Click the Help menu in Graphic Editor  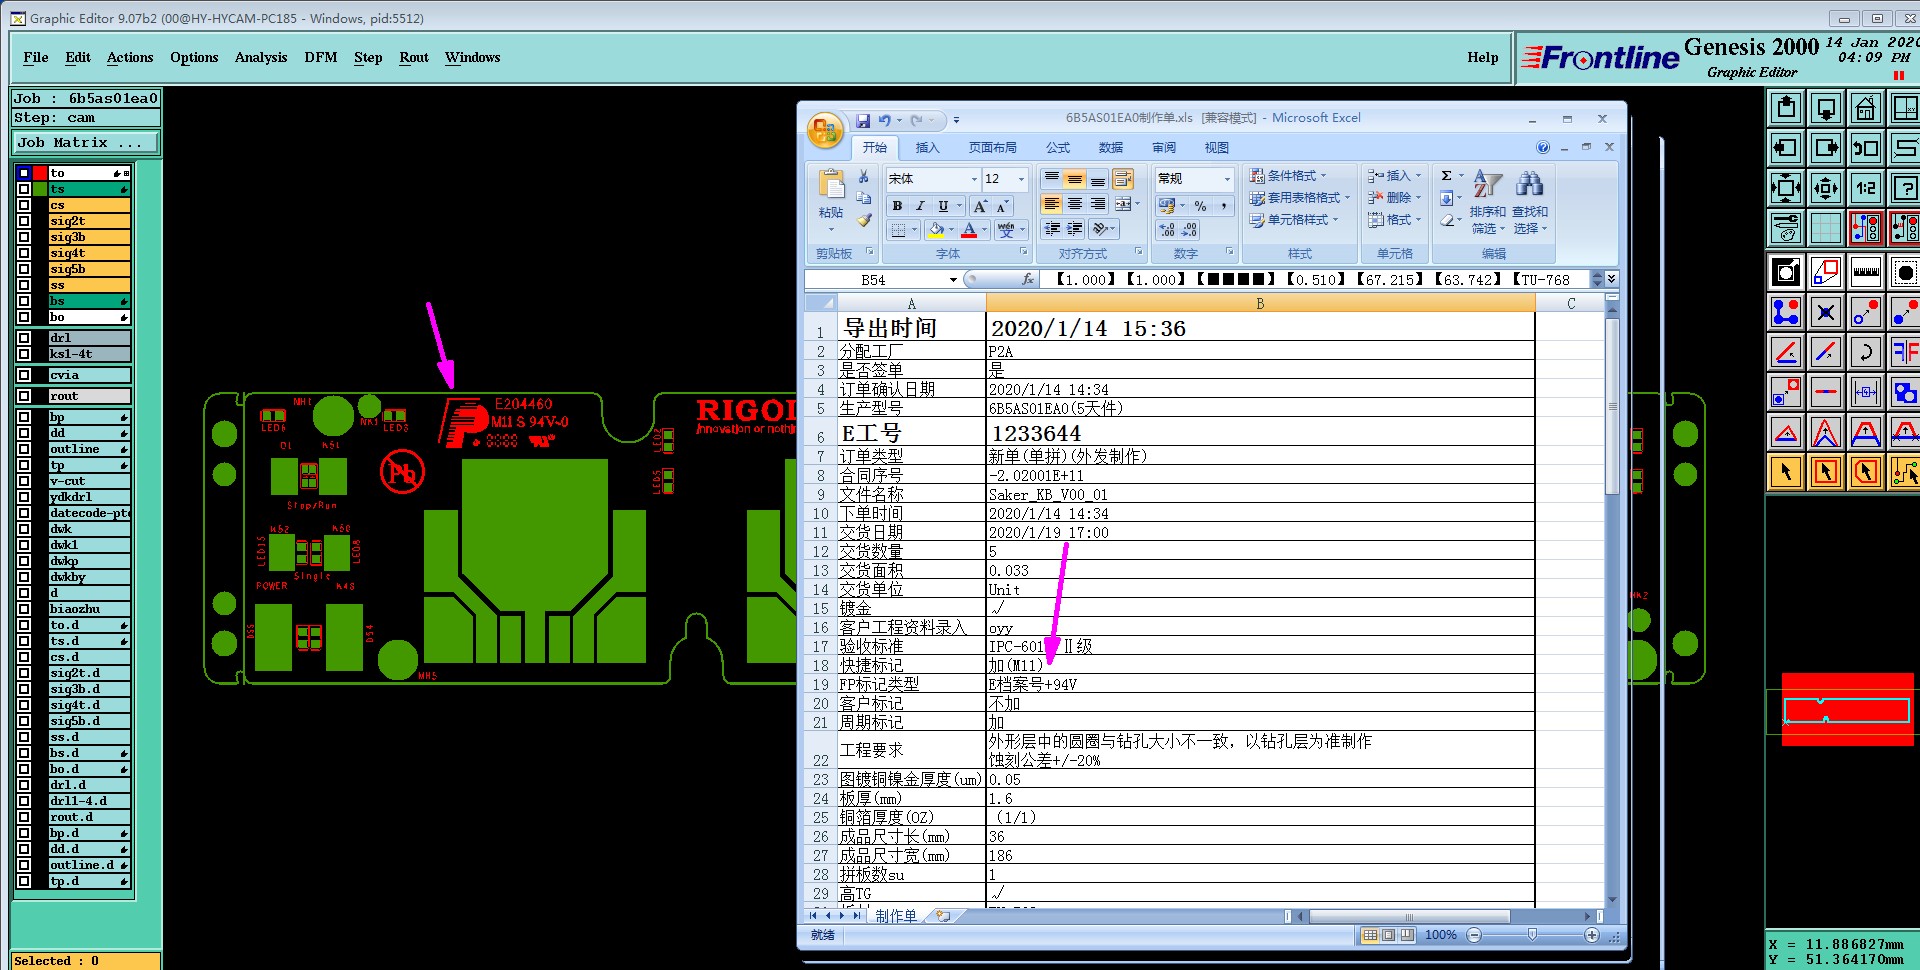(x=1483, y=58)
